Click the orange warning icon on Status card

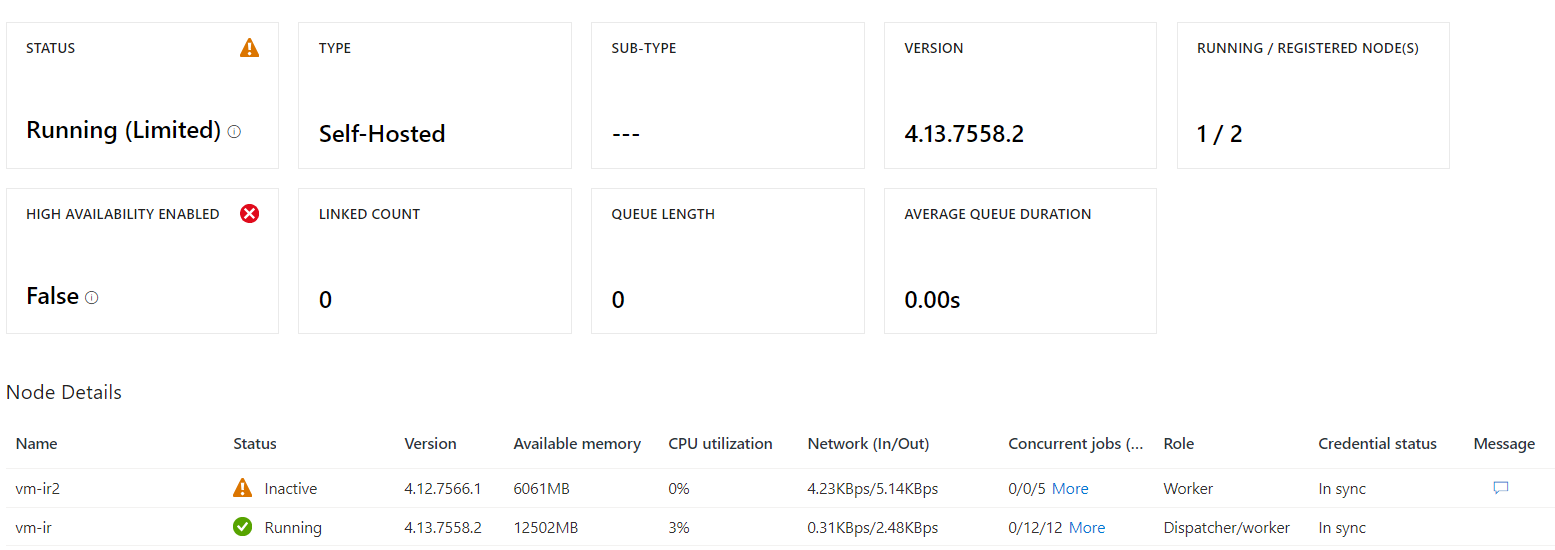(249, 48)
